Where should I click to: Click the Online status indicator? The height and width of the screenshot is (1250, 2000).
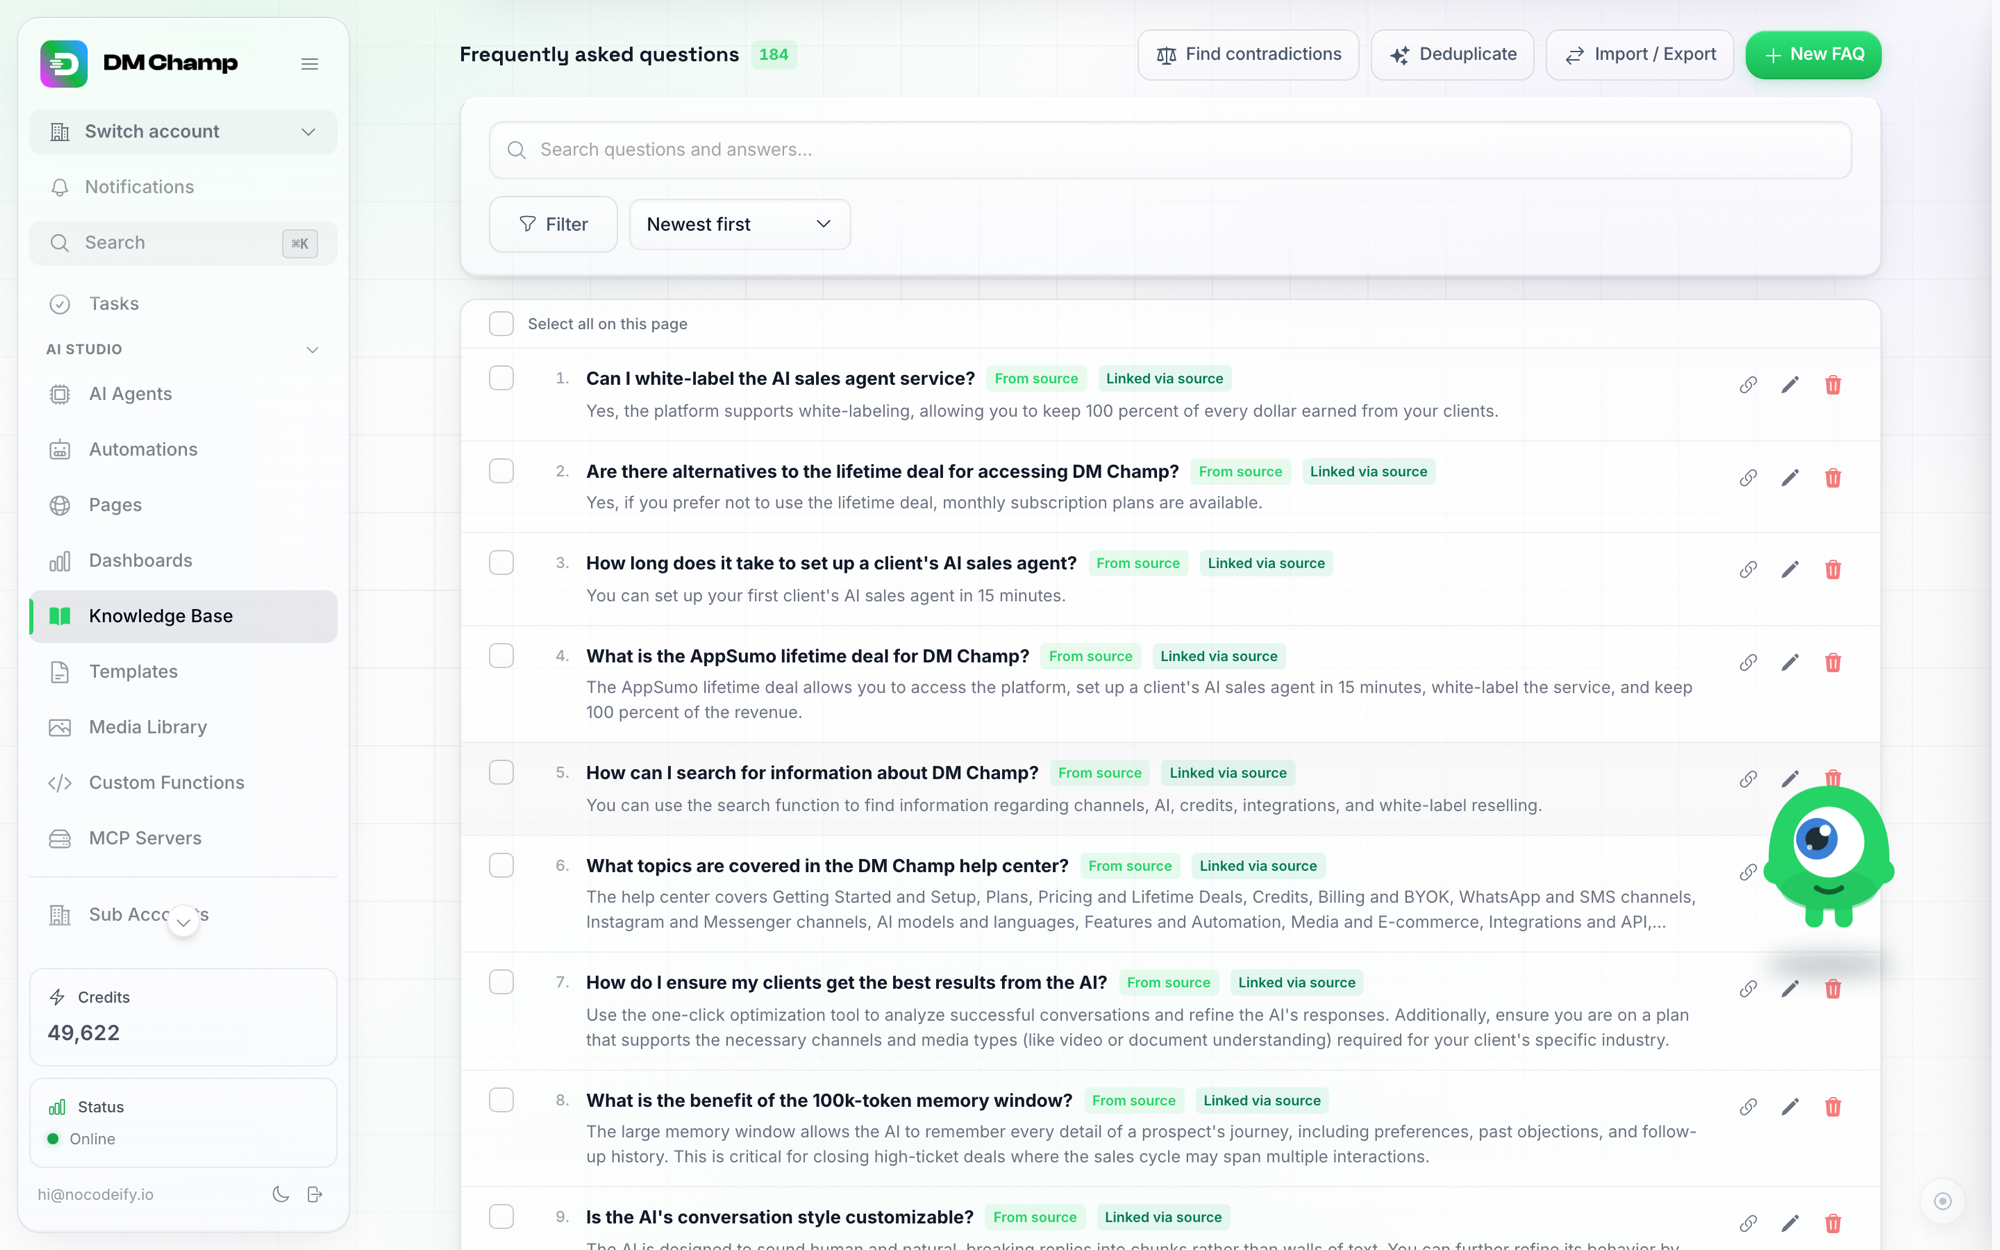81,1139
